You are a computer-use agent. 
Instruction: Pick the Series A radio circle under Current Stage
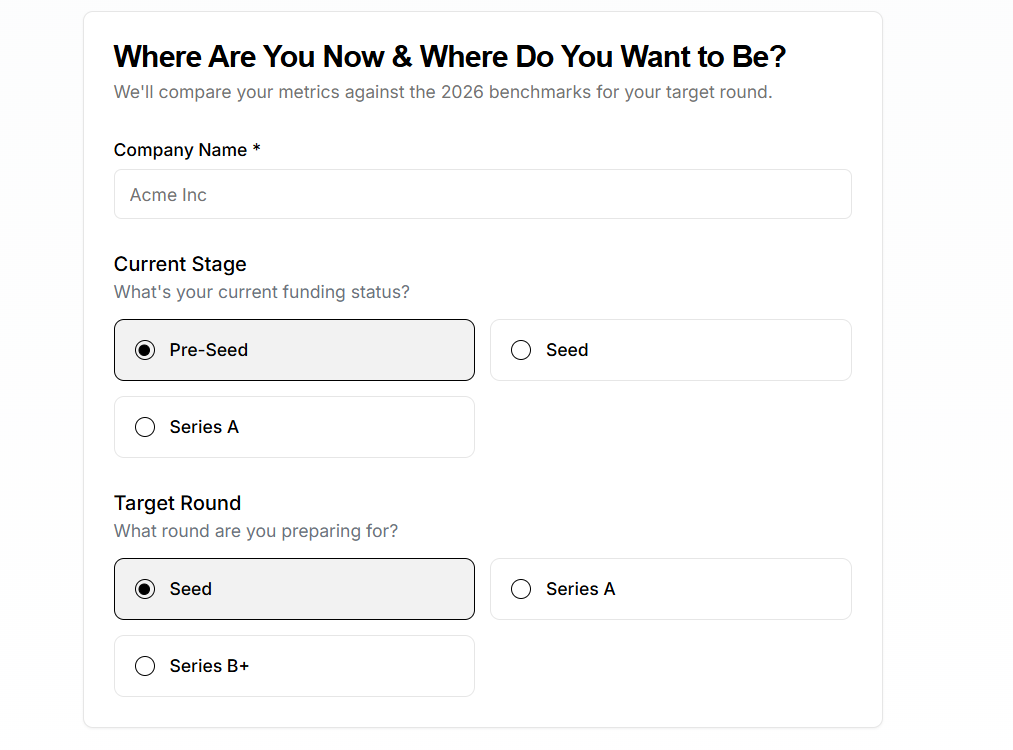(145, 427)
